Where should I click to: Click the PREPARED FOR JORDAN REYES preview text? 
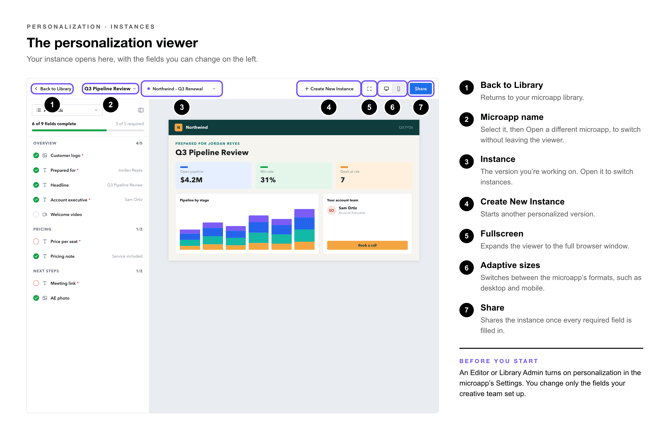(207, 144)
